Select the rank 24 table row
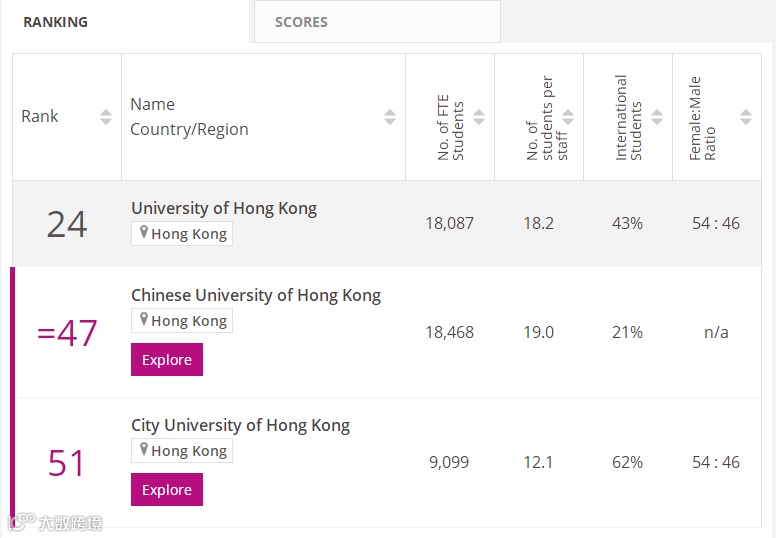Image resolution: width=776 pixels, height=538 pixels. [x=387, y=224]
